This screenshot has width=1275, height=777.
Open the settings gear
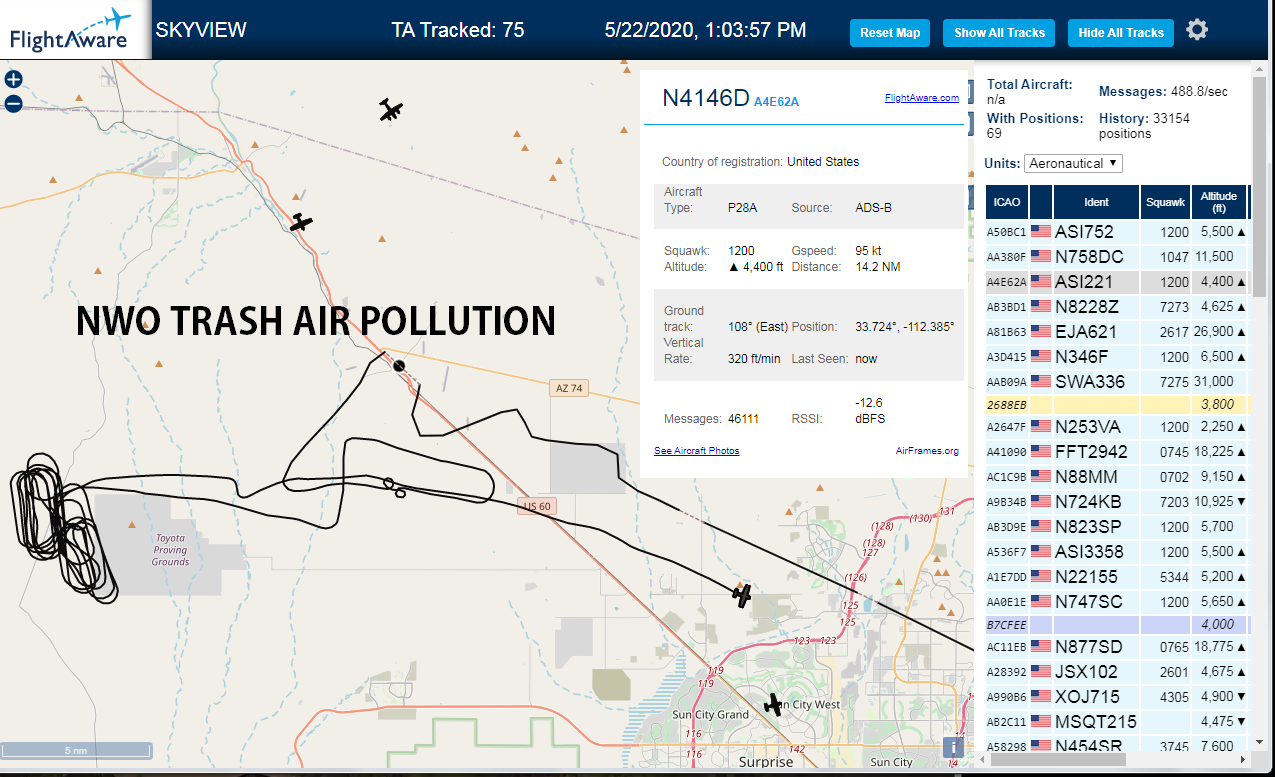pos(1197,30)
